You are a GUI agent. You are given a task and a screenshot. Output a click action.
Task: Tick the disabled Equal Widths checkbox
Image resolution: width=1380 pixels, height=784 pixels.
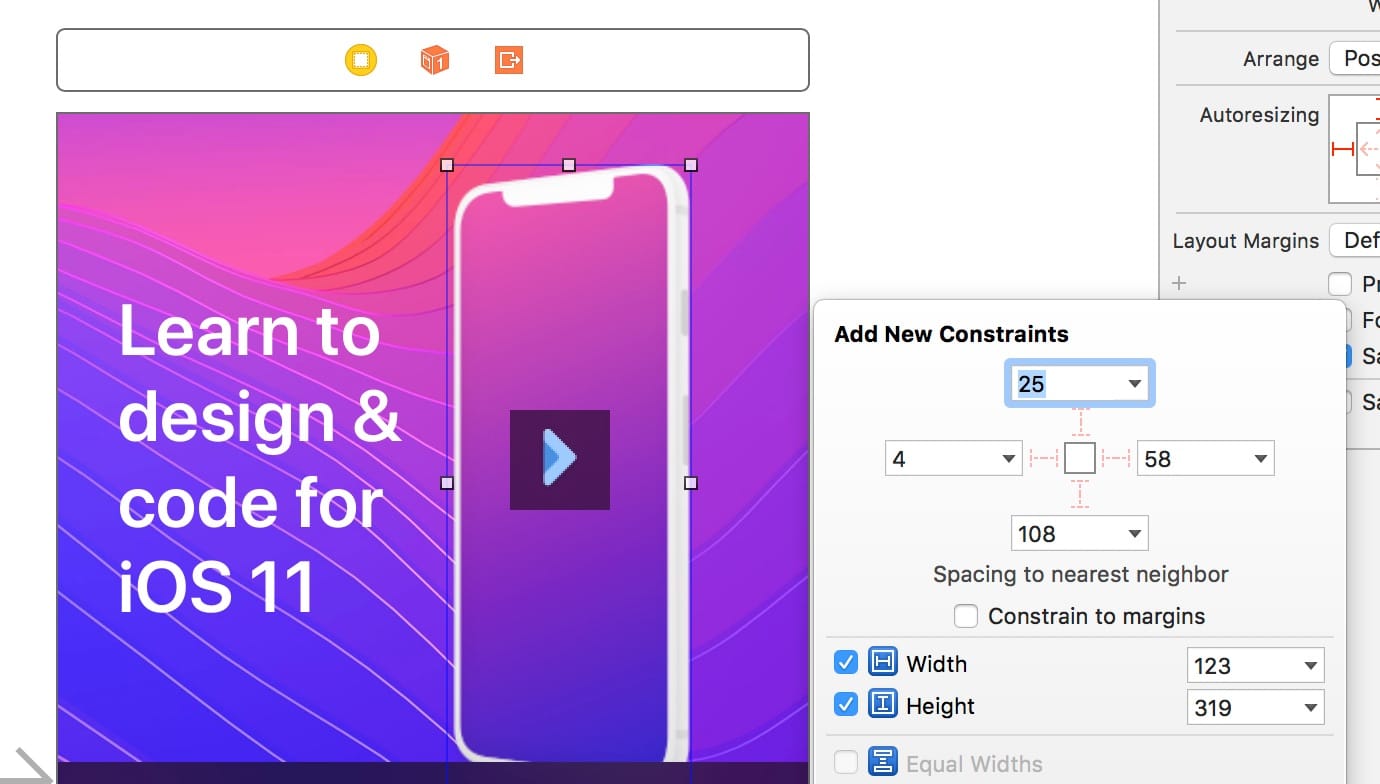pos(846,763)
